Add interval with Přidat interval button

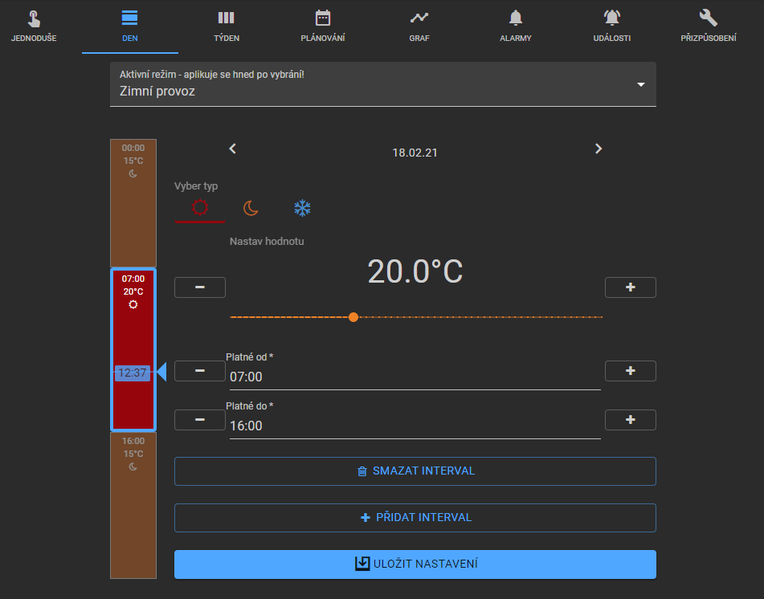[x=415, y=518]
